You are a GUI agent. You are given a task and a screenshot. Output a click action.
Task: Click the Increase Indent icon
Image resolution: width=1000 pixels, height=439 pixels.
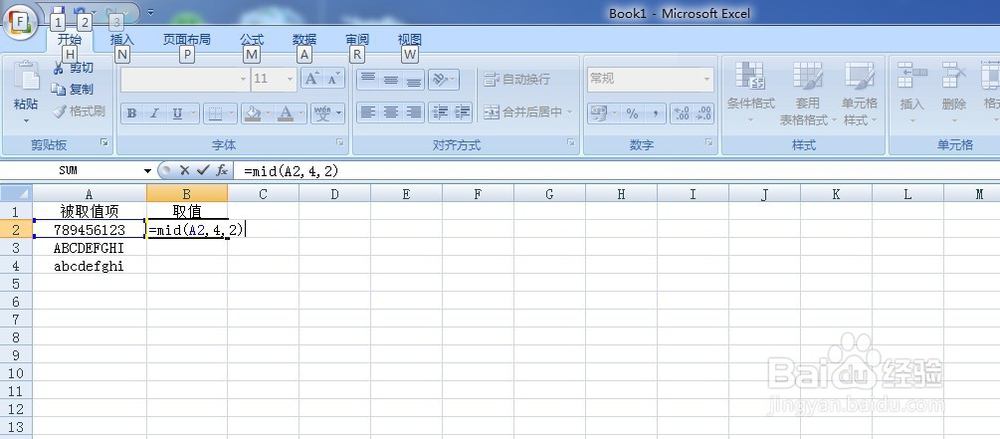point(462,112)
